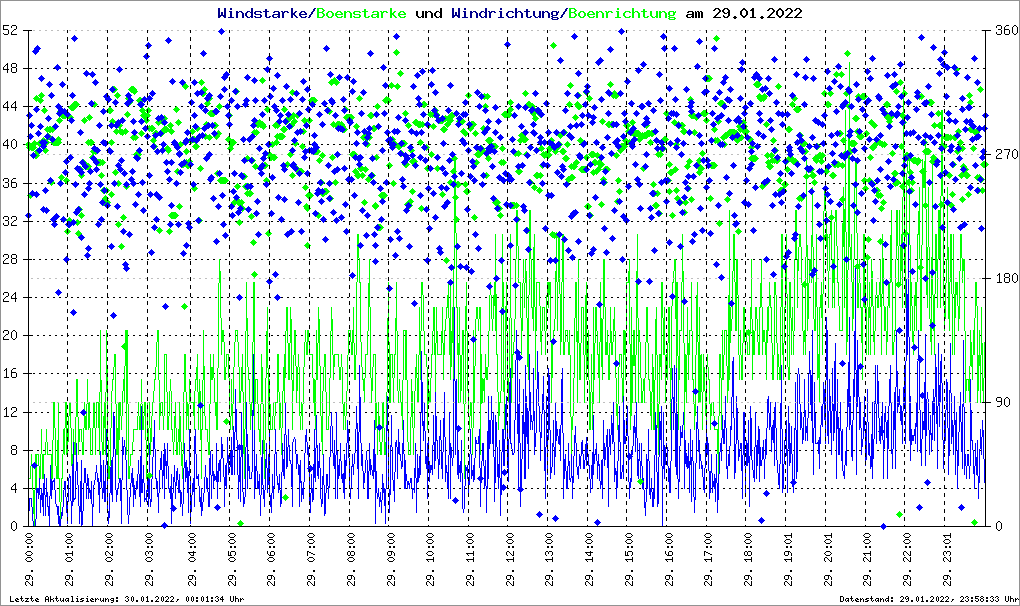Viewport: 1020px width, 606px height.
Task: Click the 90 degree label on right axis
Action: tap(1000, 402)
